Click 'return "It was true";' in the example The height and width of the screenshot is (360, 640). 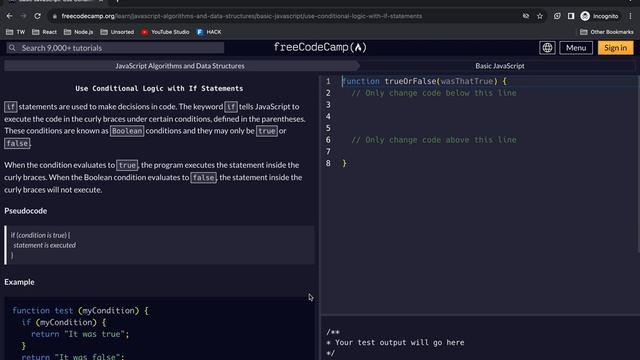80,334
